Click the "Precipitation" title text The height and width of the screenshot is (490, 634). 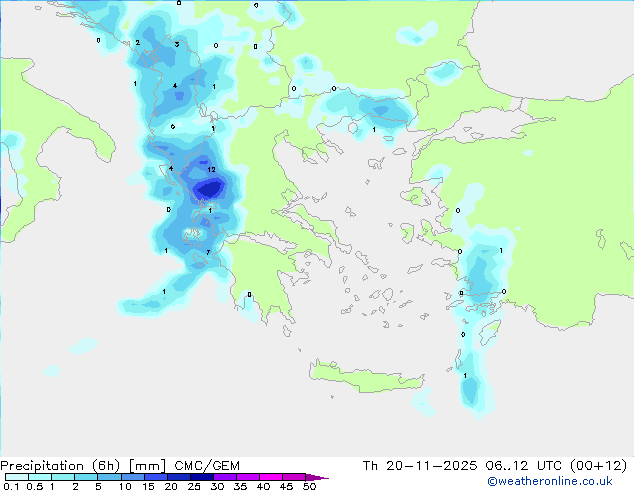pos(42,466)
